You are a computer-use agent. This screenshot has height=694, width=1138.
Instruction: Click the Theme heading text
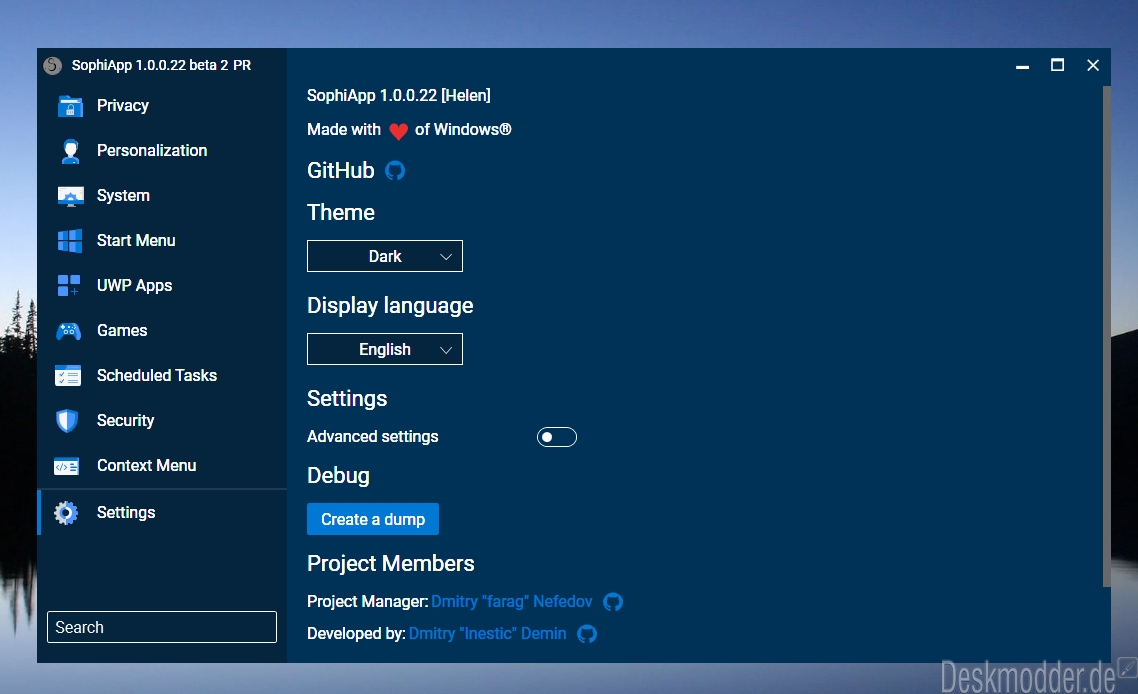341,213
